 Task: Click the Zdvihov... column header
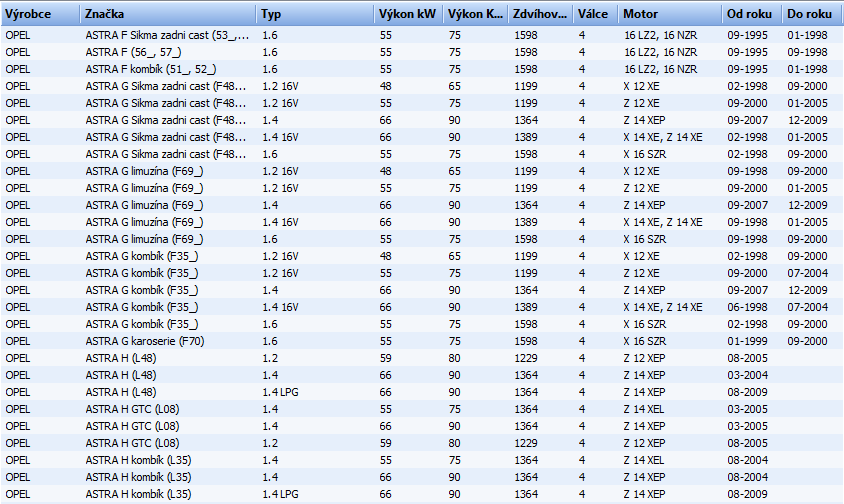click(x=540, y=14)
